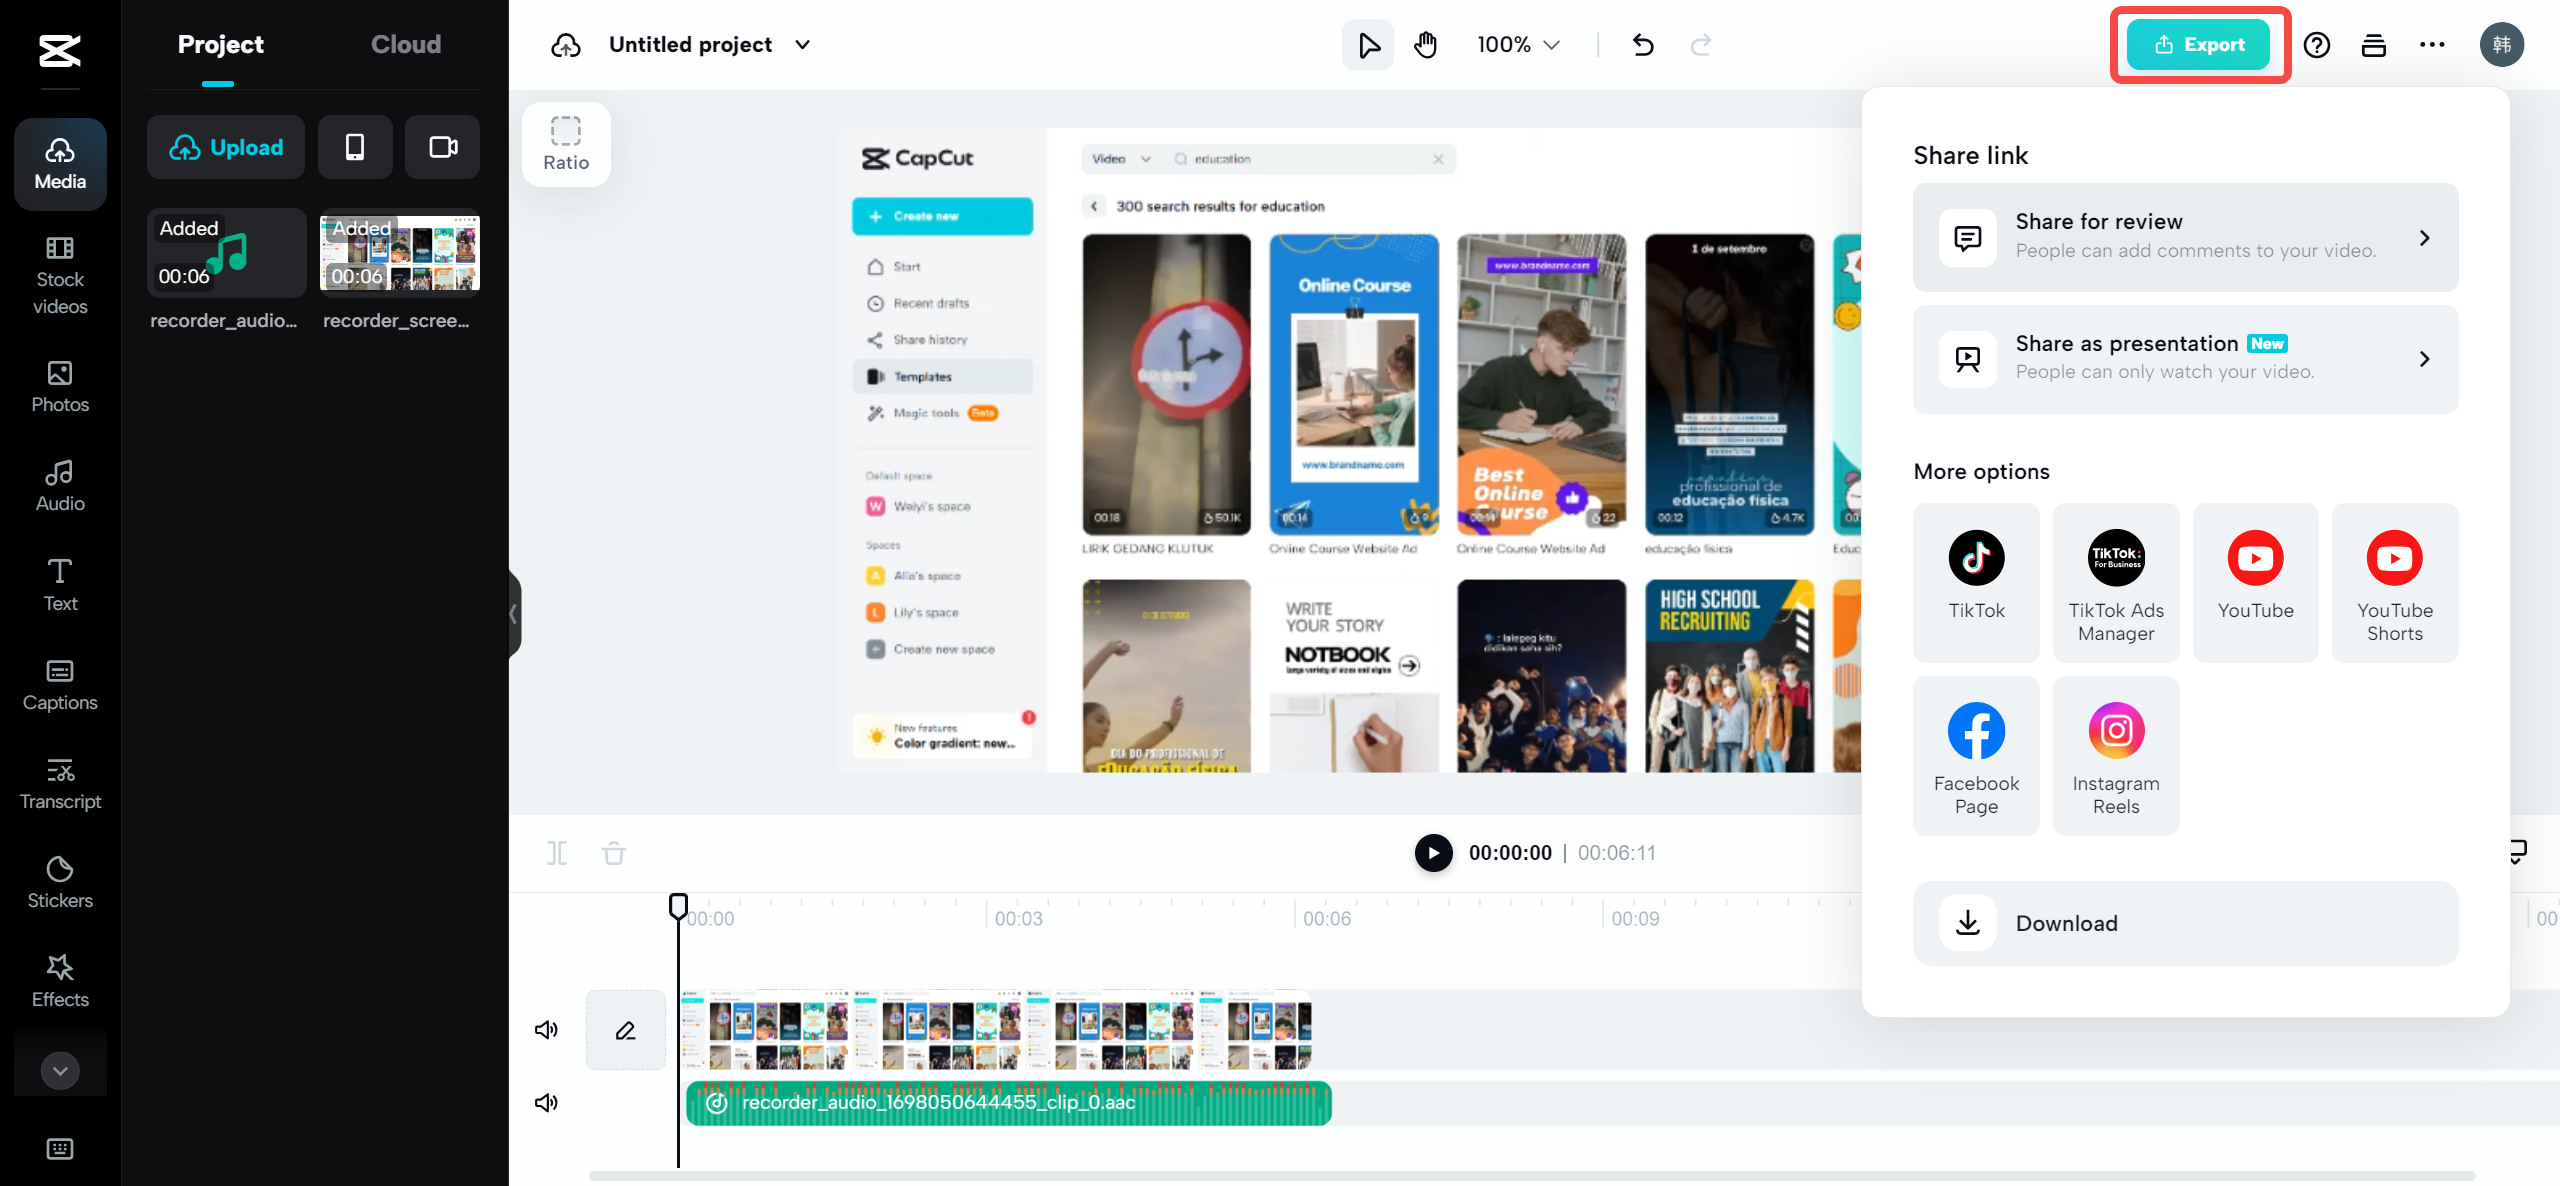The width and height of the screenshot is (2560, 1186).
Task: Select the hand pan tool
Action: click(x=1426, y=45)
